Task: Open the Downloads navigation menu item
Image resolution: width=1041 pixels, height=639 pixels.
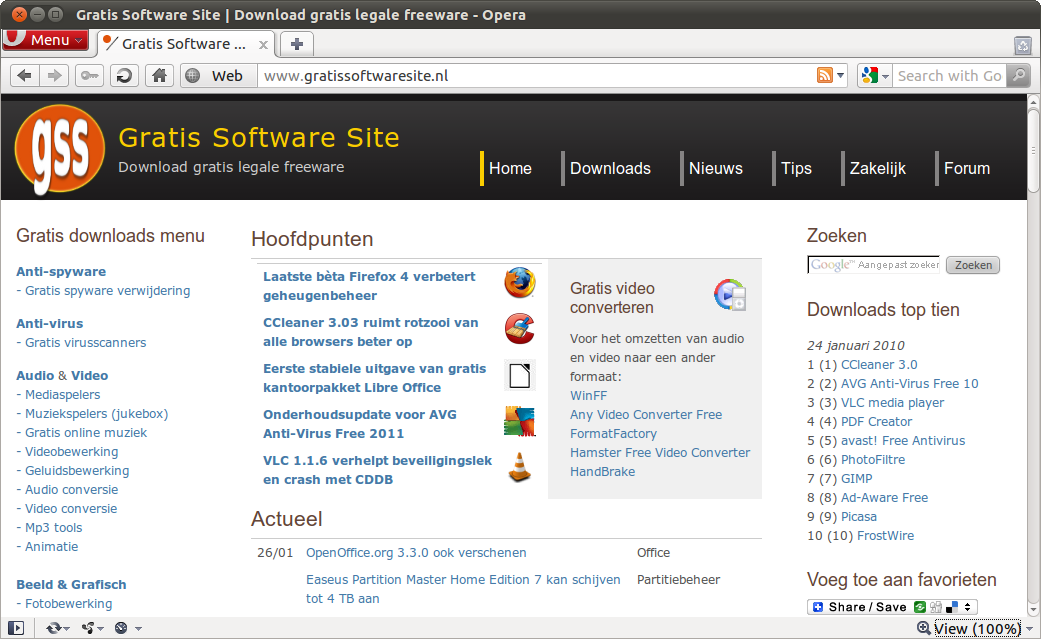Action: [x=610, y=168]
